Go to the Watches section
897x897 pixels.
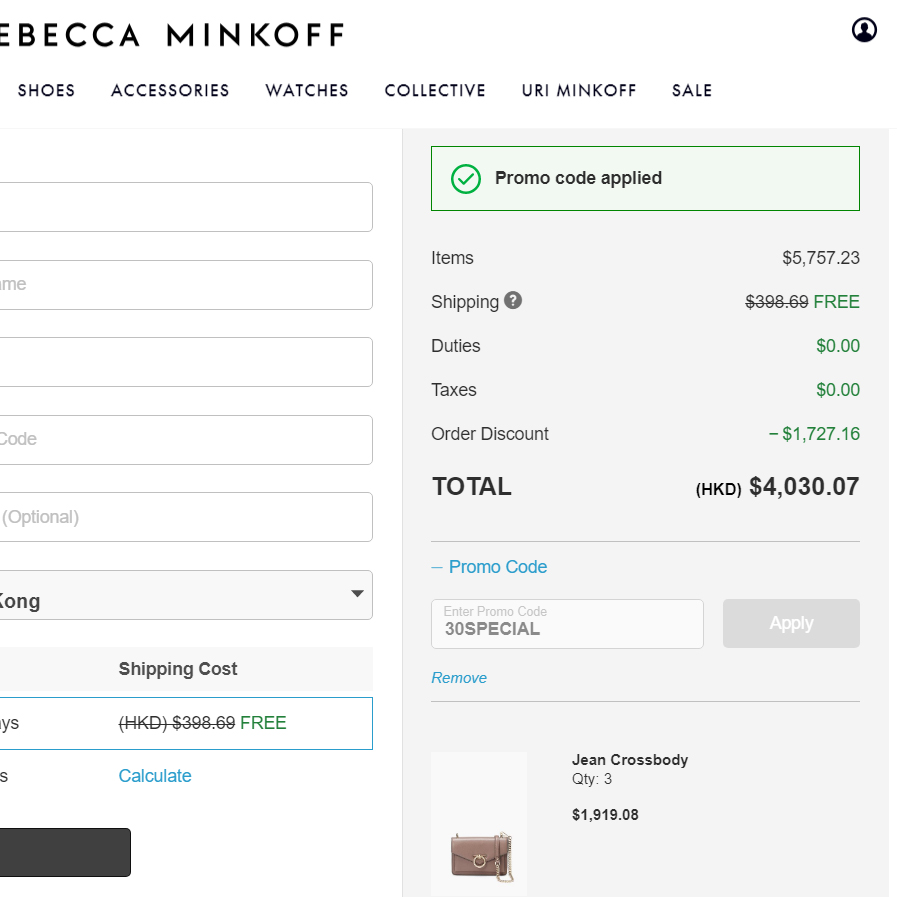point(307,91)
